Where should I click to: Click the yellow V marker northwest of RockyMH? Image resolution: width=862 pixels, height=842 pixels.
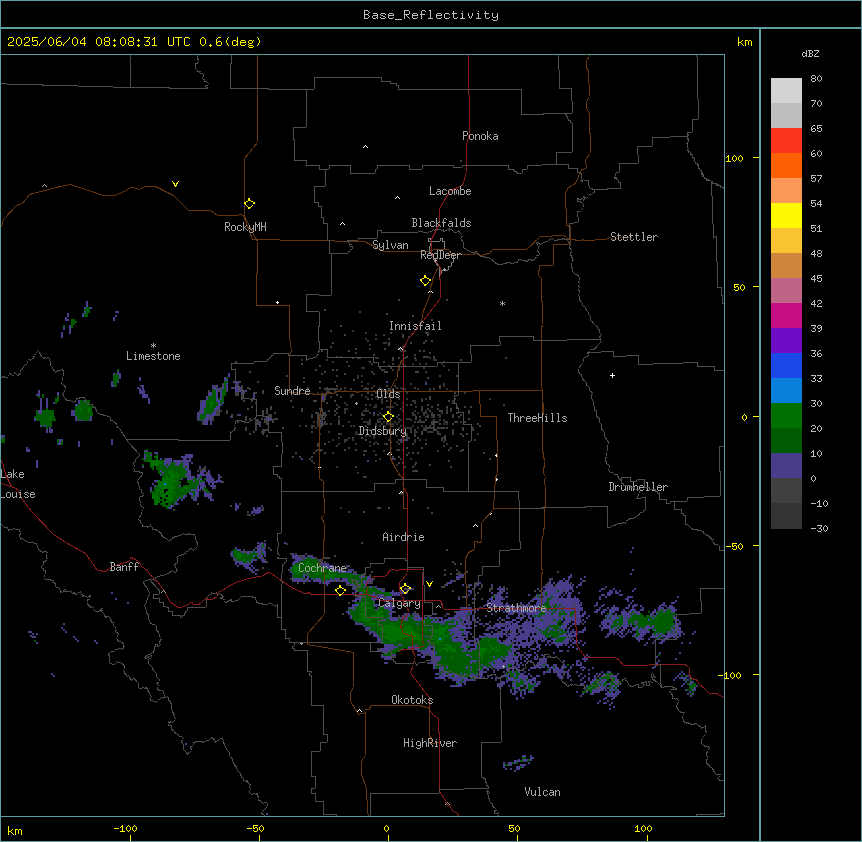click(175, 184)
